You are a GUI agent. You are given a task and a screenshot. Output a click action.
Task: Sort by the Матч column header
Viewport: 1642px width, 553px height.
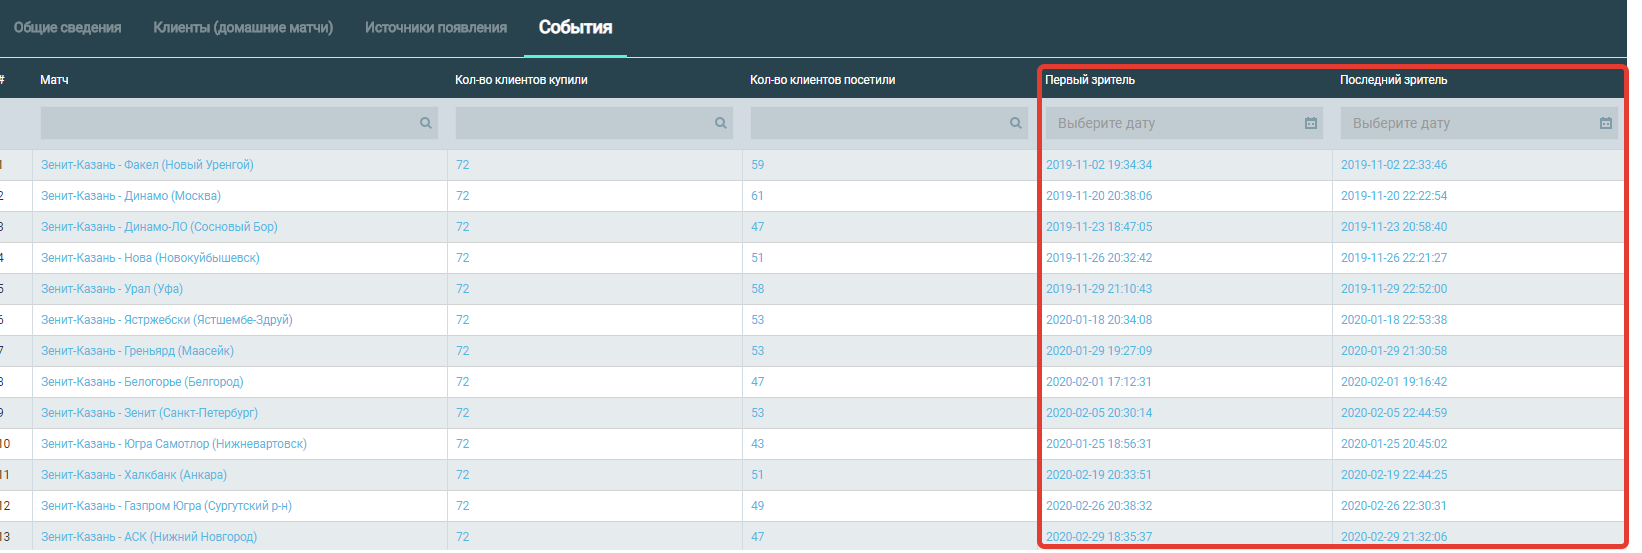tap(54, 80)
